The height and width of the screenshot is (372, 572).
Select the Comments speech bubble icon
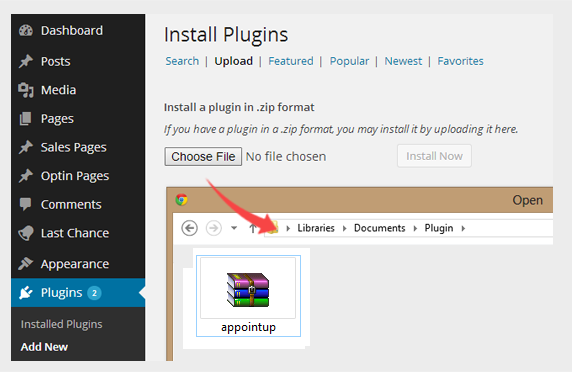pyautogui.click(x=26, y=204)
